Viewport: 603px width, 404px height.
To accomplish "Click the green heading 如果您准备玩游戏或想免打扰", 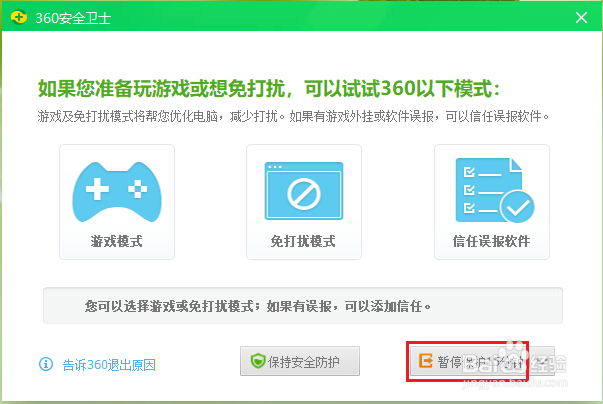I will 162,88.
